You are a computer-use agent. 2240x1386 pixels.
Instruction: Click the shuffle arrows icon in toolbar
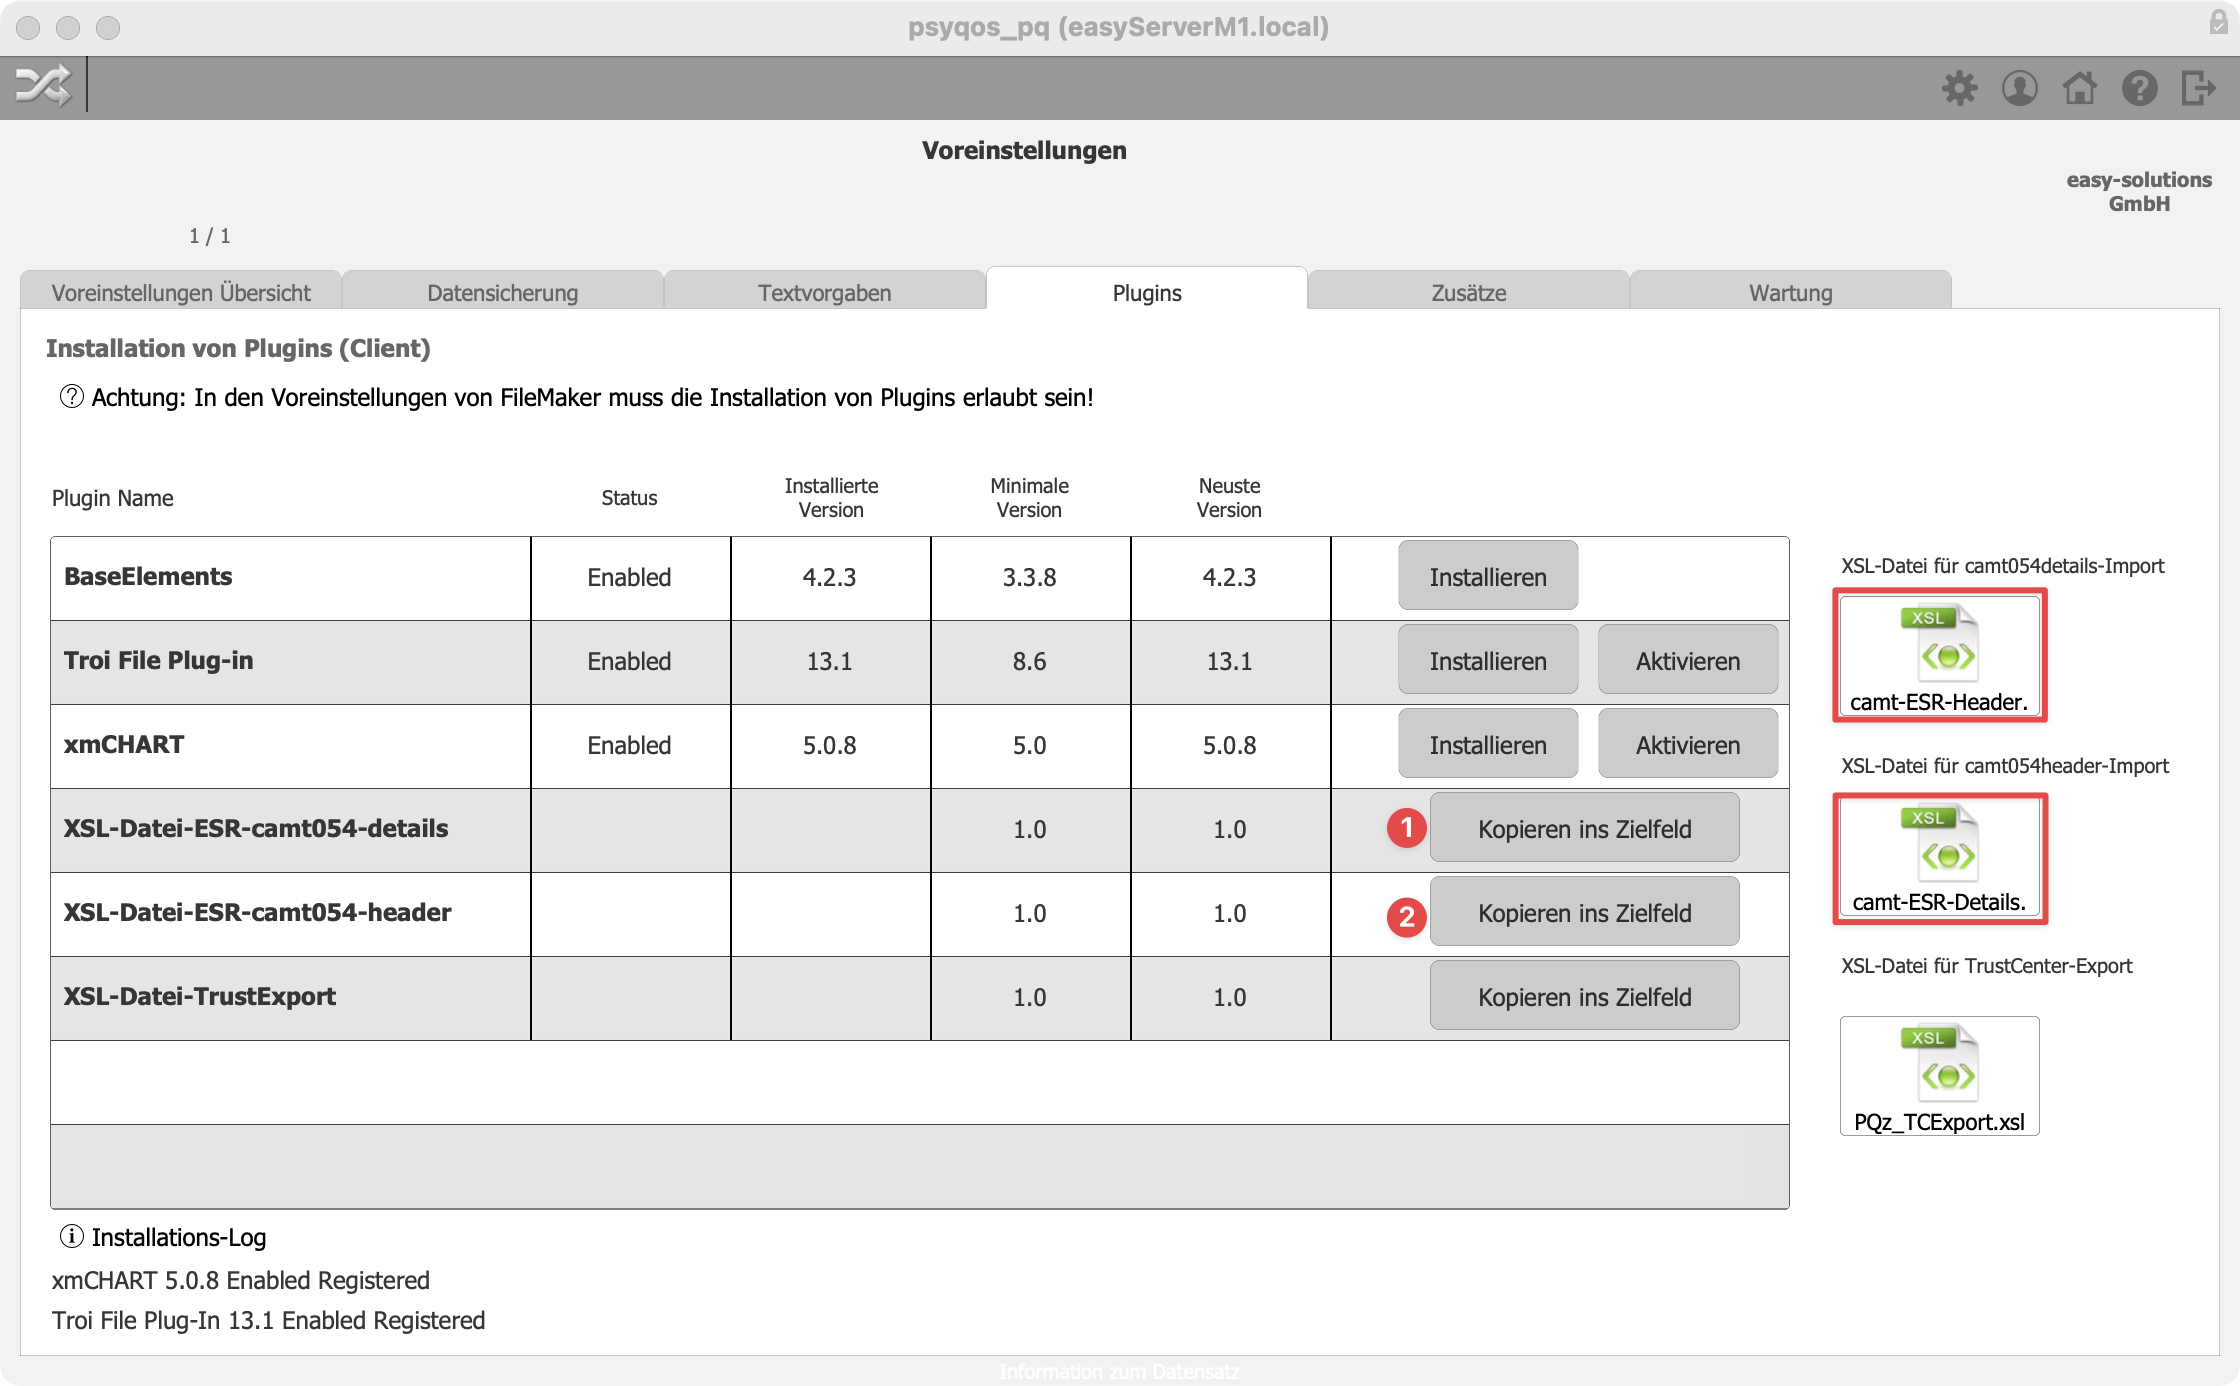(x=43, y=86)
